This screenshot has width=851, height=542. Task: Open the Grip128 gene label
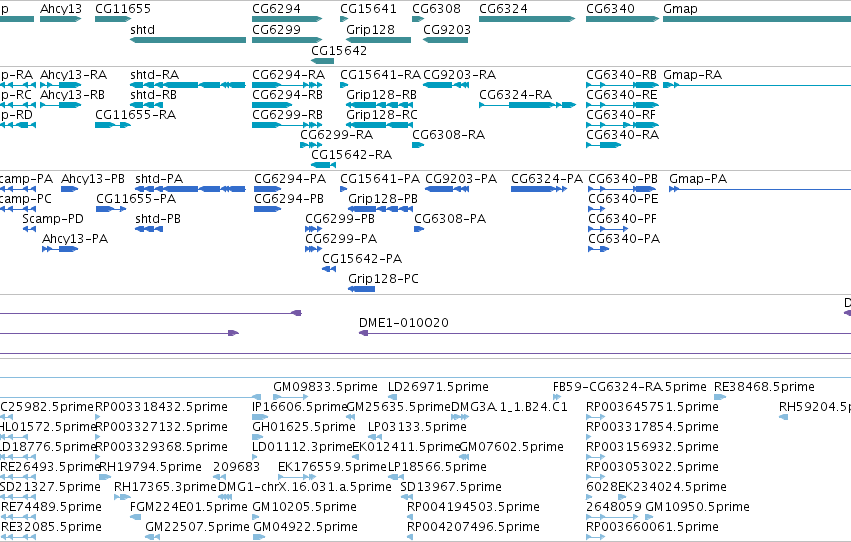tap(370, 30)
